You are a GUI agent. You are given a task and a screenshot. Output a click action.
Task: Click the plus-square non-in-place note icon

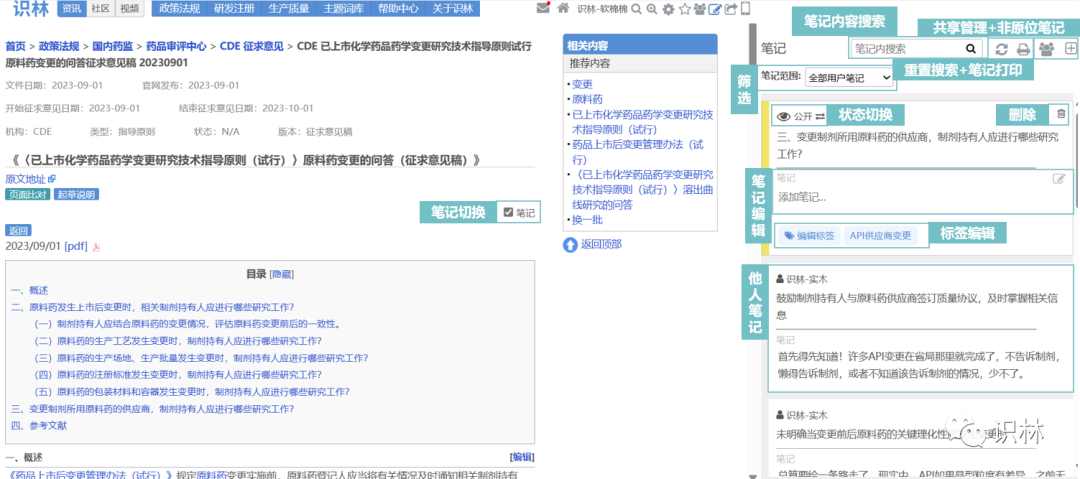1070,49
